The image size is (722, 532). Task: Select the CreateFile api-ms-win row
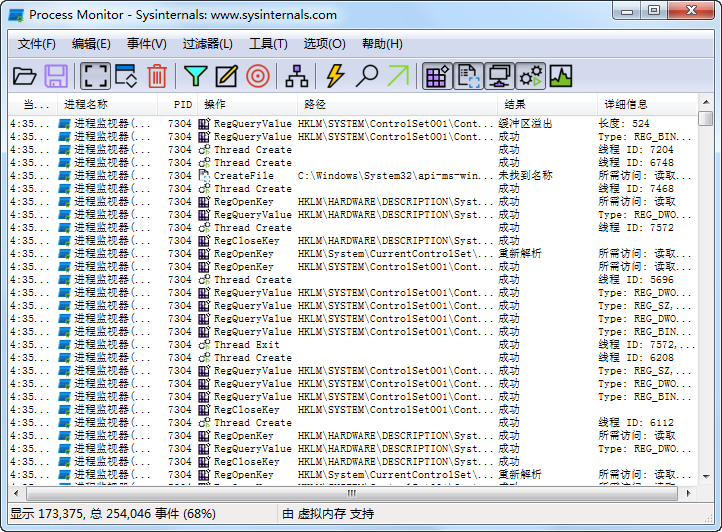(x=352, y=175)
